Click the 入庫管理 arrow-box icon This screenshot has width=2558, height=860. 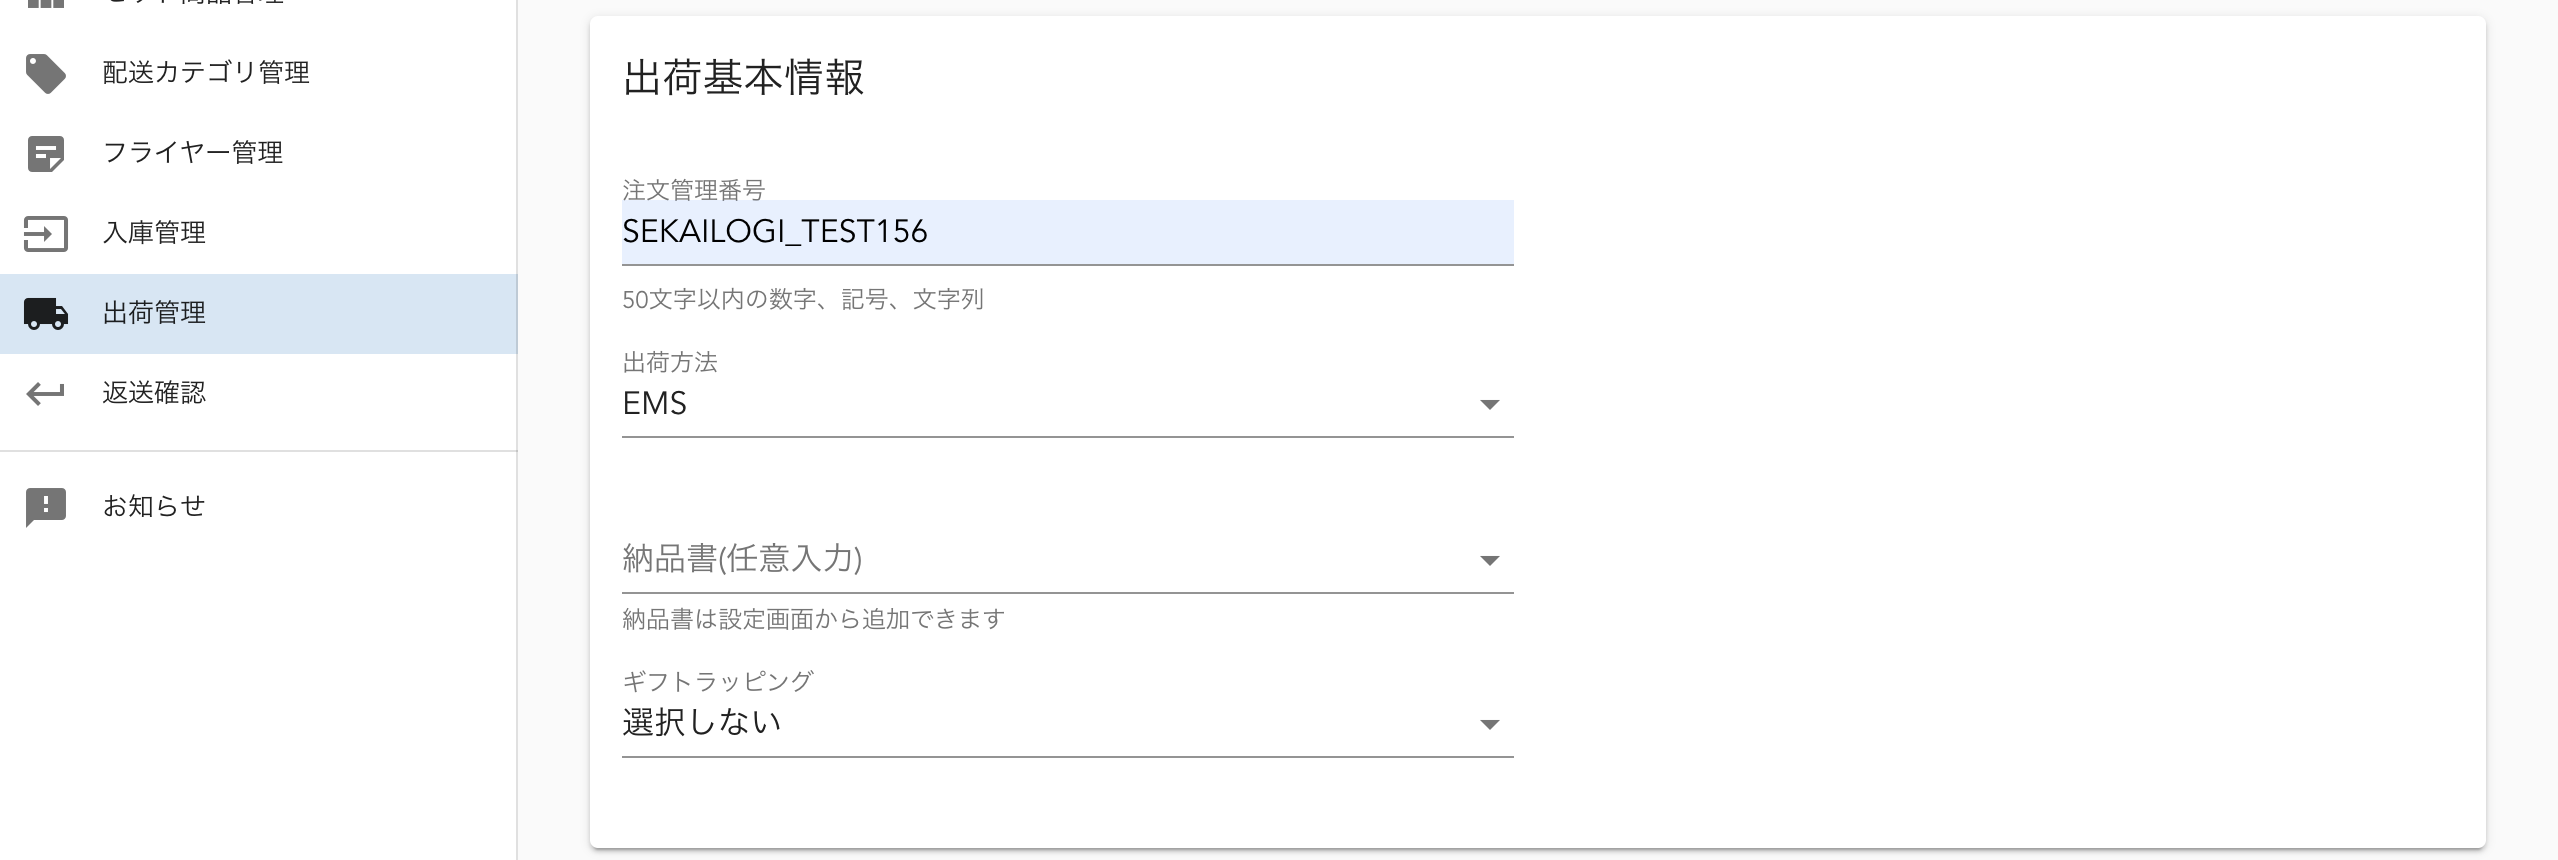(x=45, y=234)
